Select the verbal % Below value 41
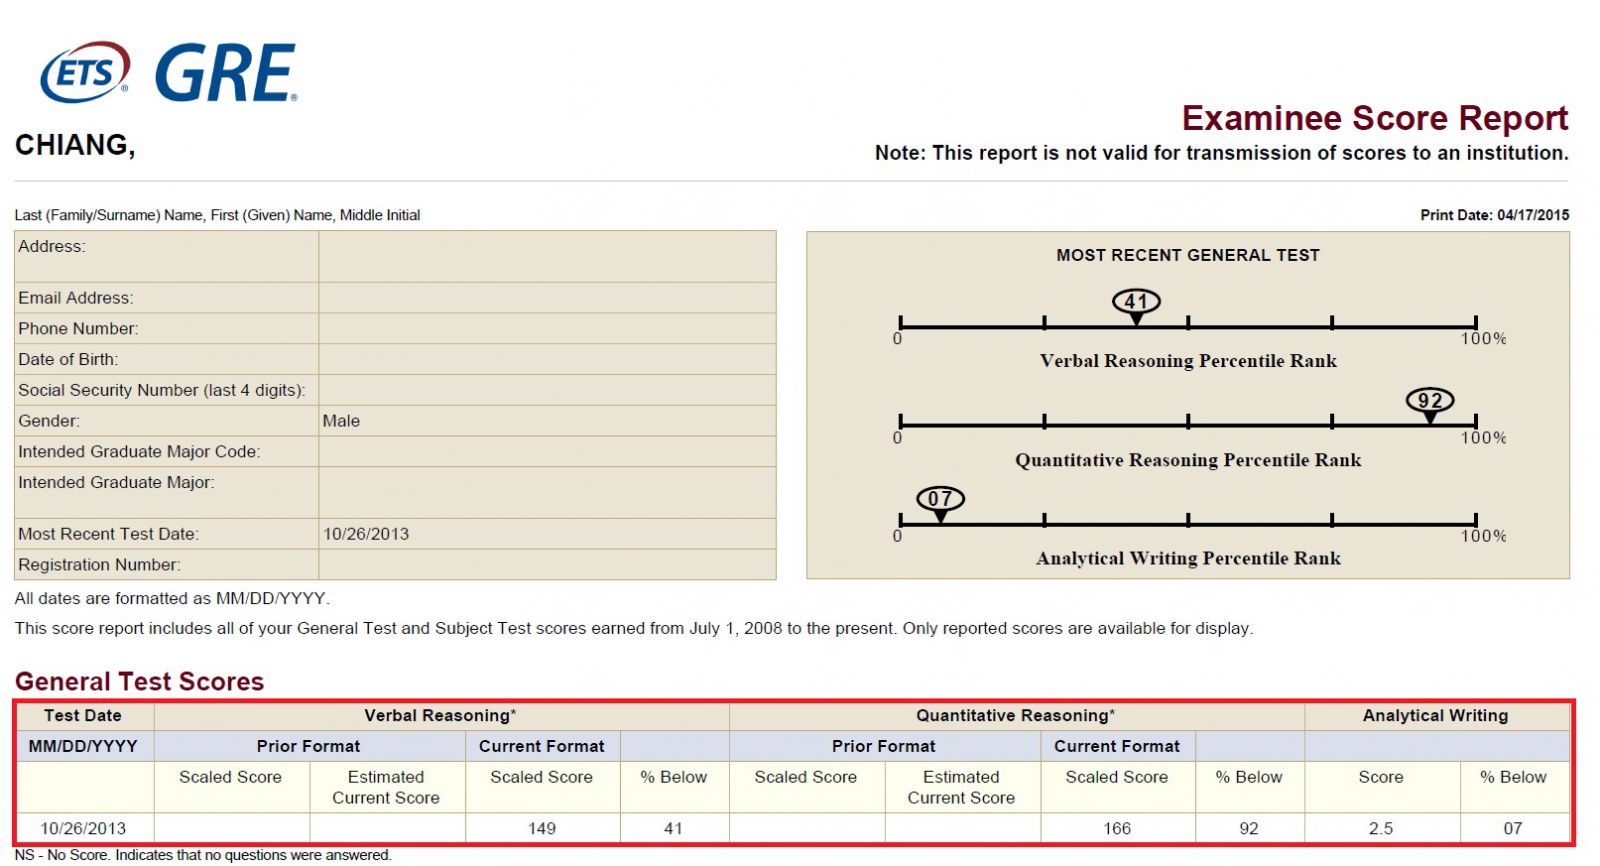1600x866 pixels. (x=673, y=828)
